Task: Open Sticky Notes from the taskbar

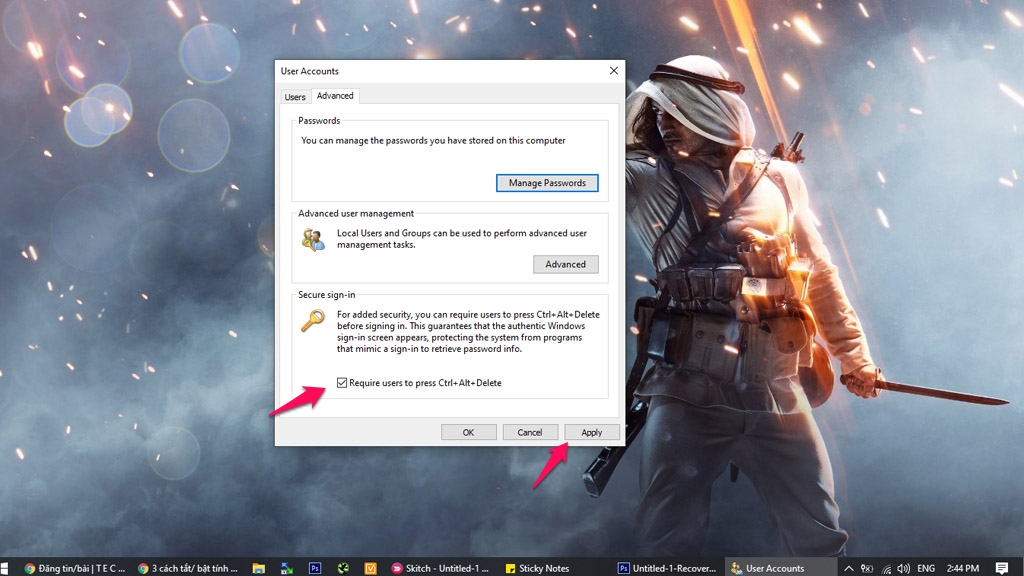Action: tap(537, 568)
